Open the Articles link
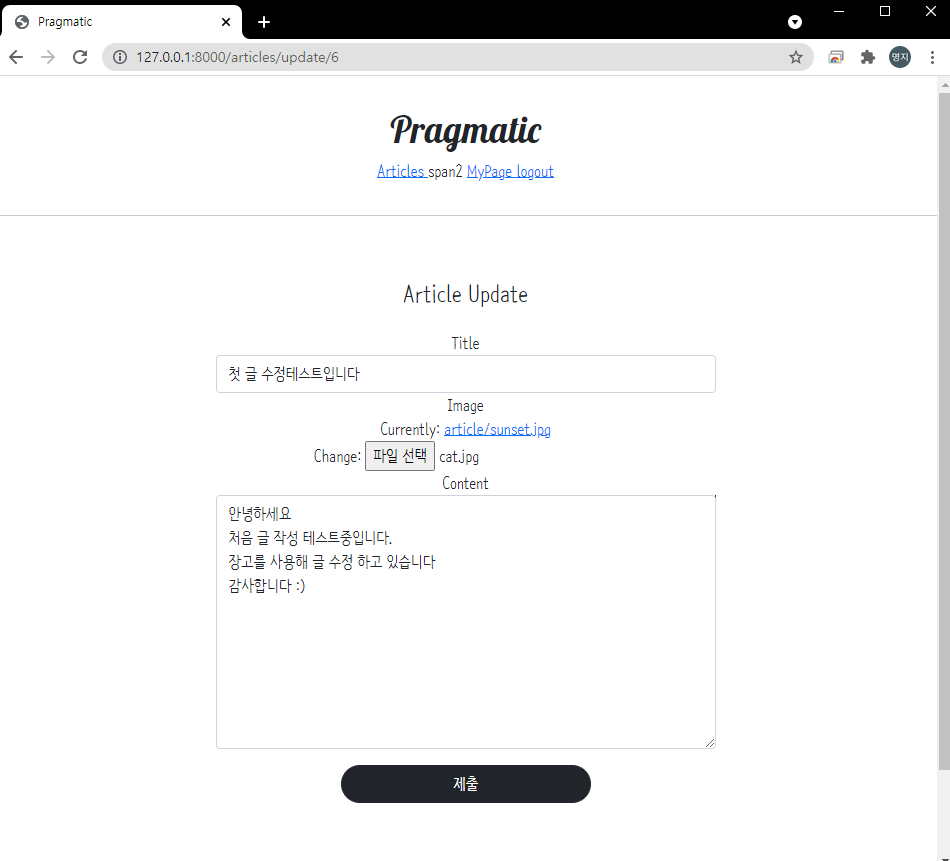 (x=400, y=171)
